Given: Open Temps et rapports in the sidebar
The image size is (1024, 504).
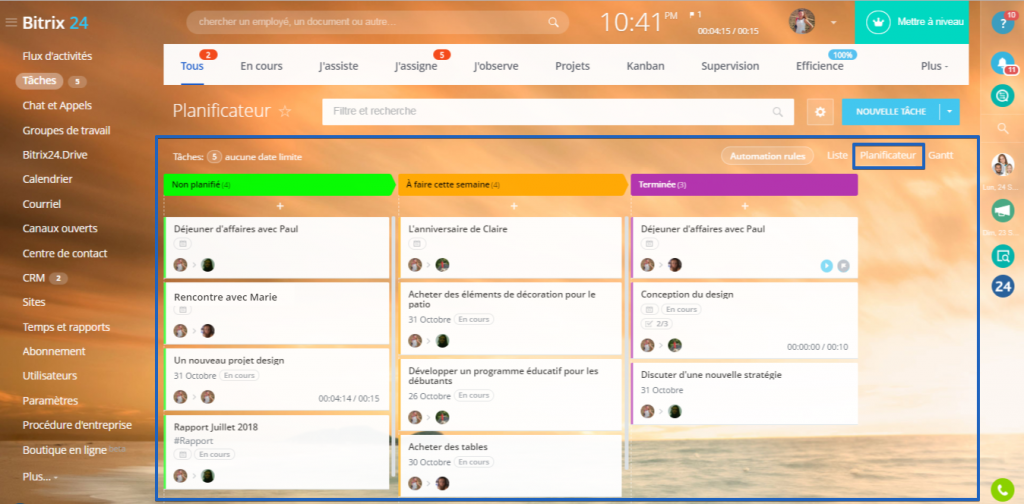Looking at the screenshot, I should (x=66, y=326).
